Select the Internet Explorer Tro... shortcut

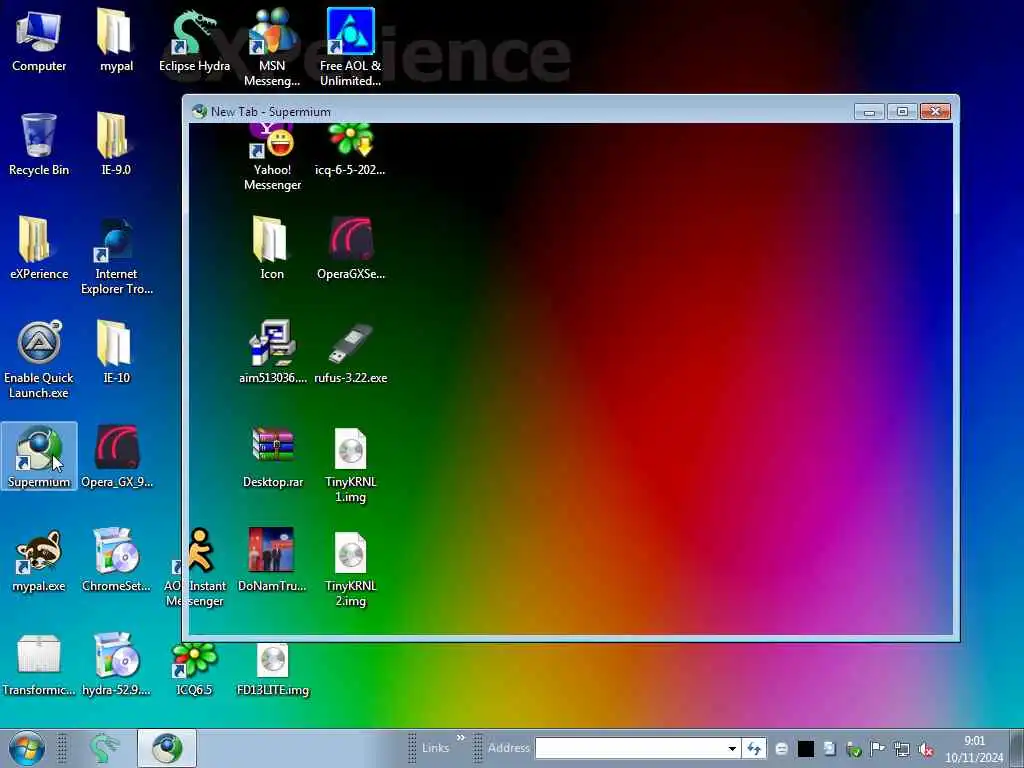click(x=116, y=256)
